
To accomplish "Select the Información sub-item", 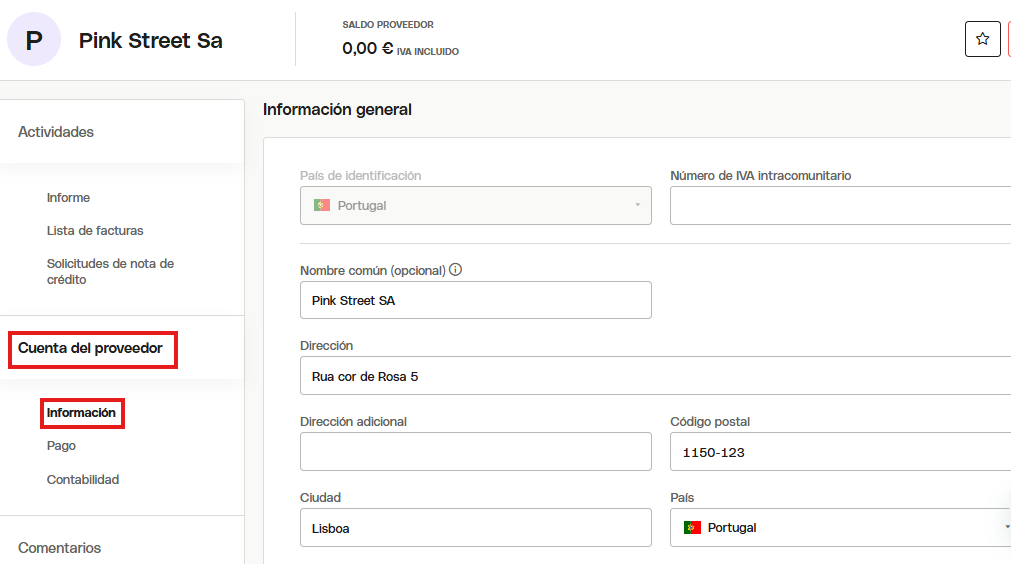I will click(81, 413).
